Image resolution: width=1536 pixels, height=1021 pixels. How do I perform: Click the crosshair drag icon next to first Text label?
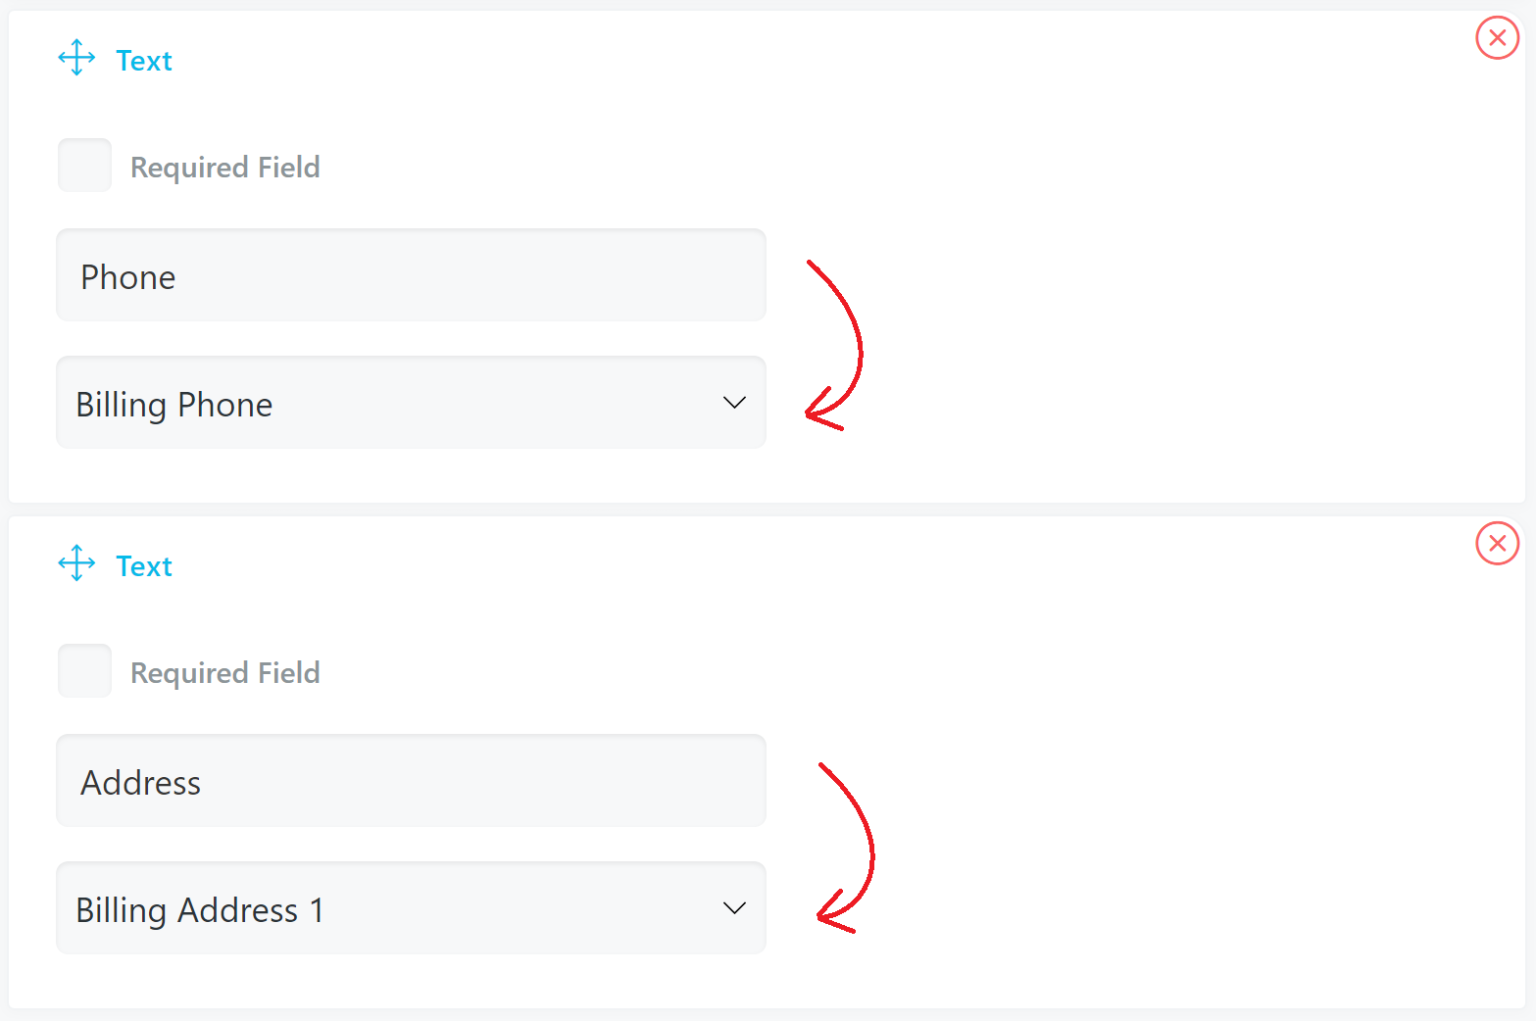click(x=75, y=58)
